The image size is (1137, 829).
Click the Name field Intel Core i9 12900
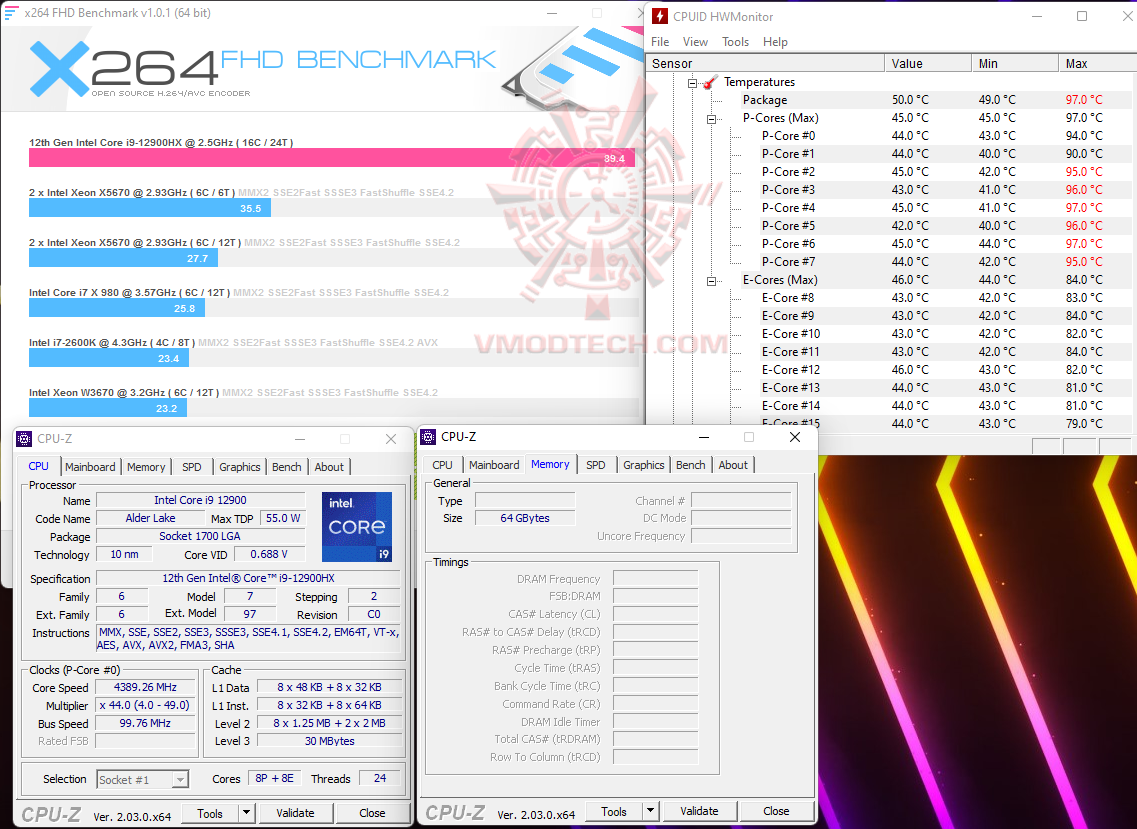click(200, 500)
